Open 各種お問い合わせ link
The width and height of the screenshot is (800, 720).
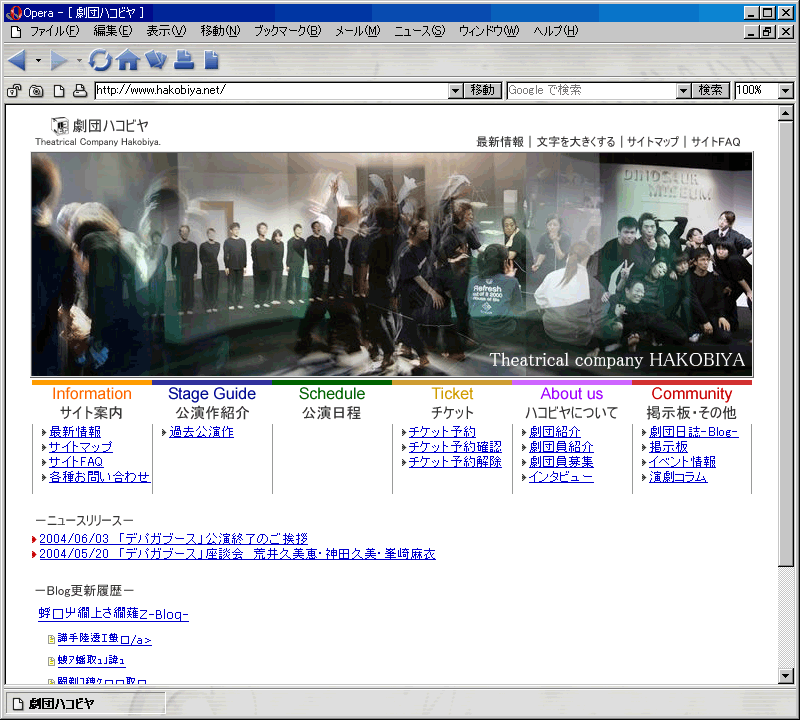(x=99, y=477)
